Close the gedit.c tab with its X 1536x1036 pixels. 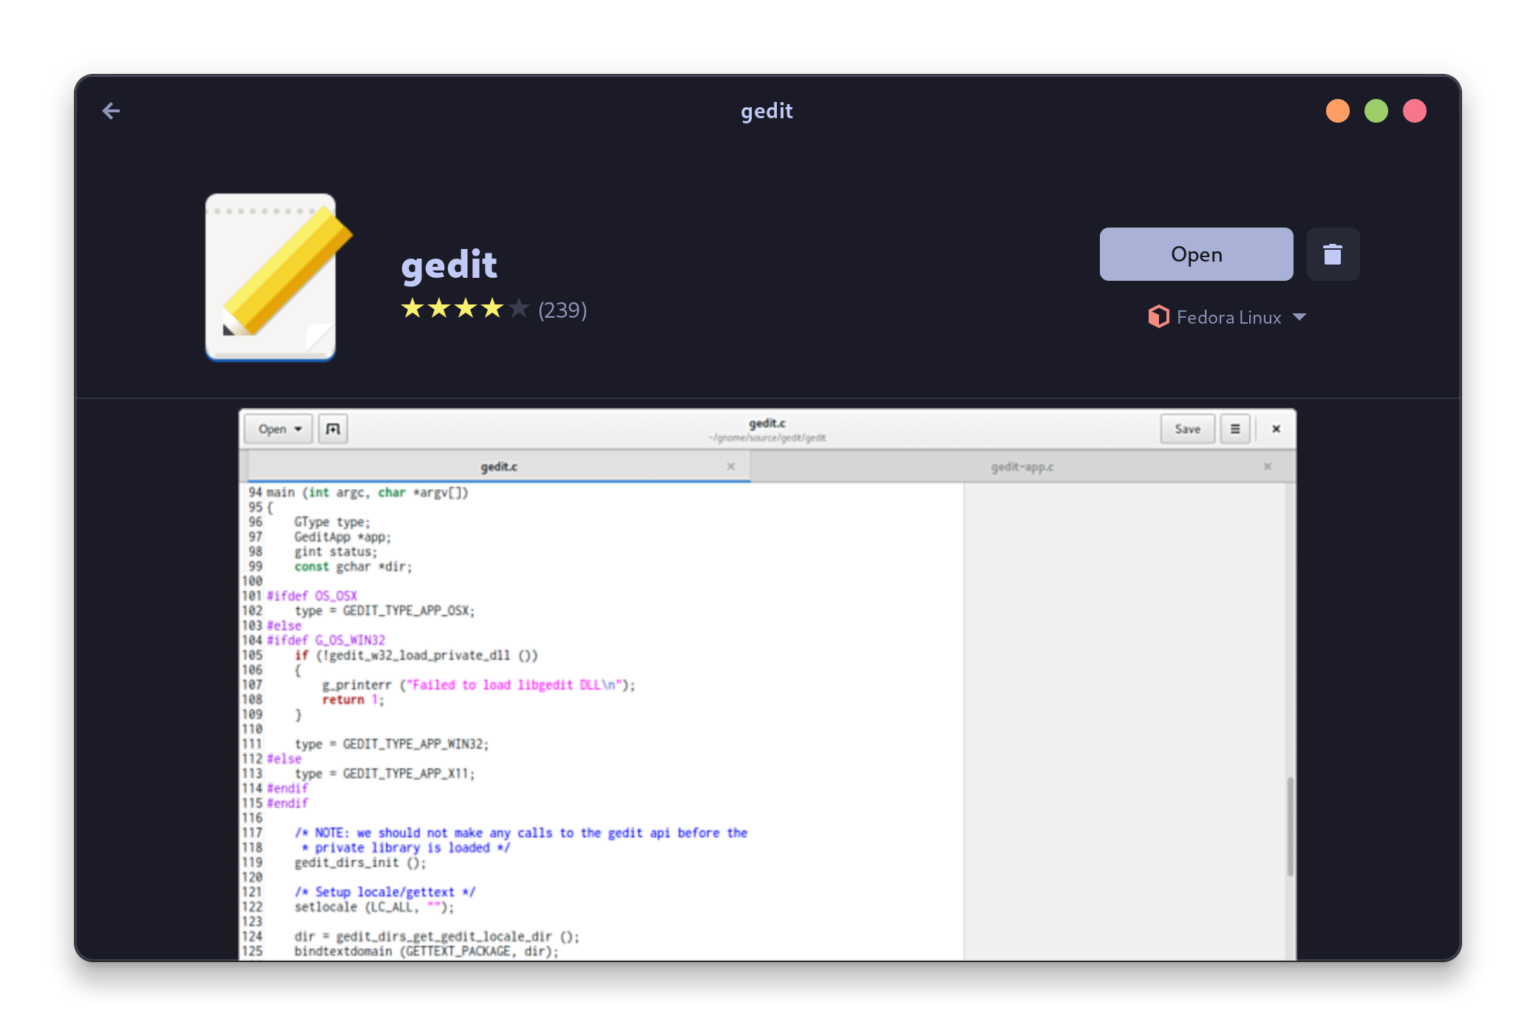tap(731, 466)
